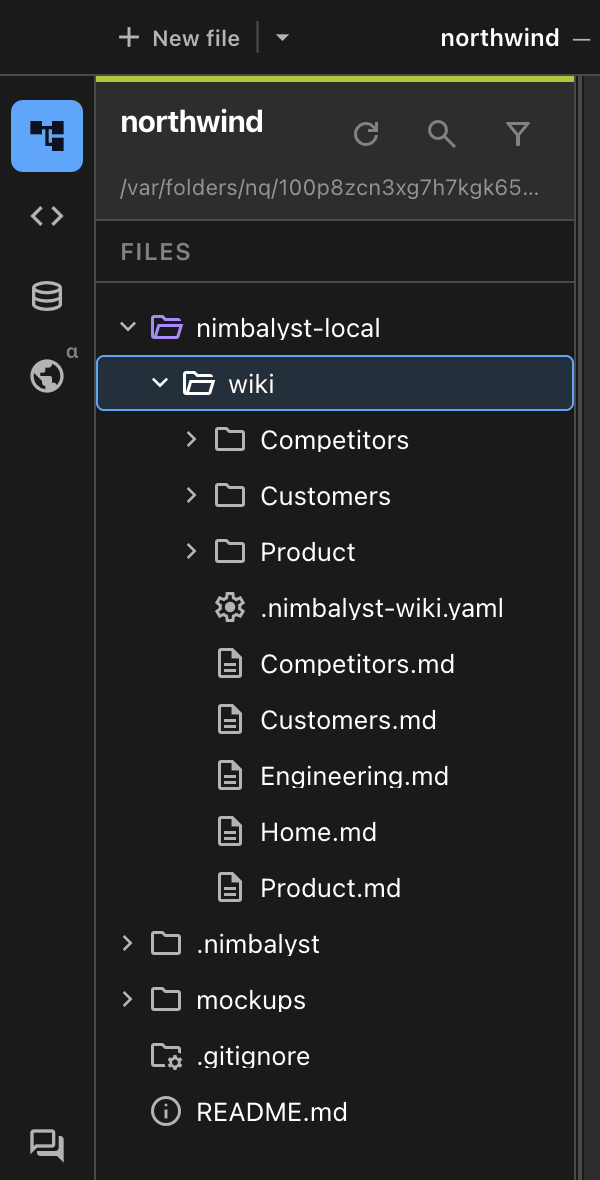
Task: Click the filter funnel icon
Action: point(518,134)
